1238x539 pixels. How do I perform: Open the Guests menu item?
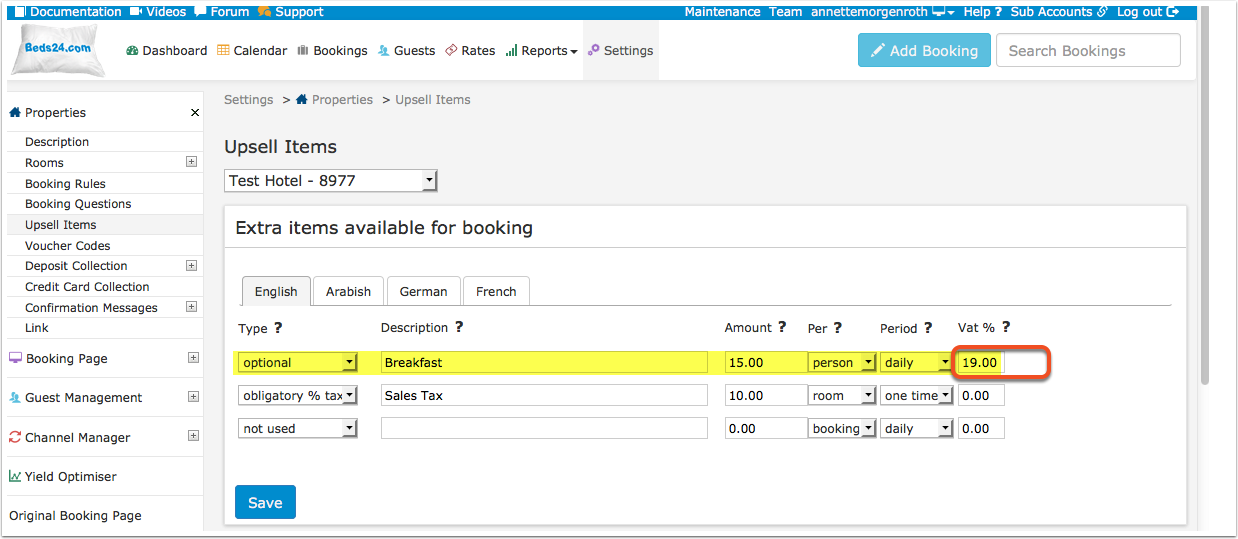pos(406,51)
